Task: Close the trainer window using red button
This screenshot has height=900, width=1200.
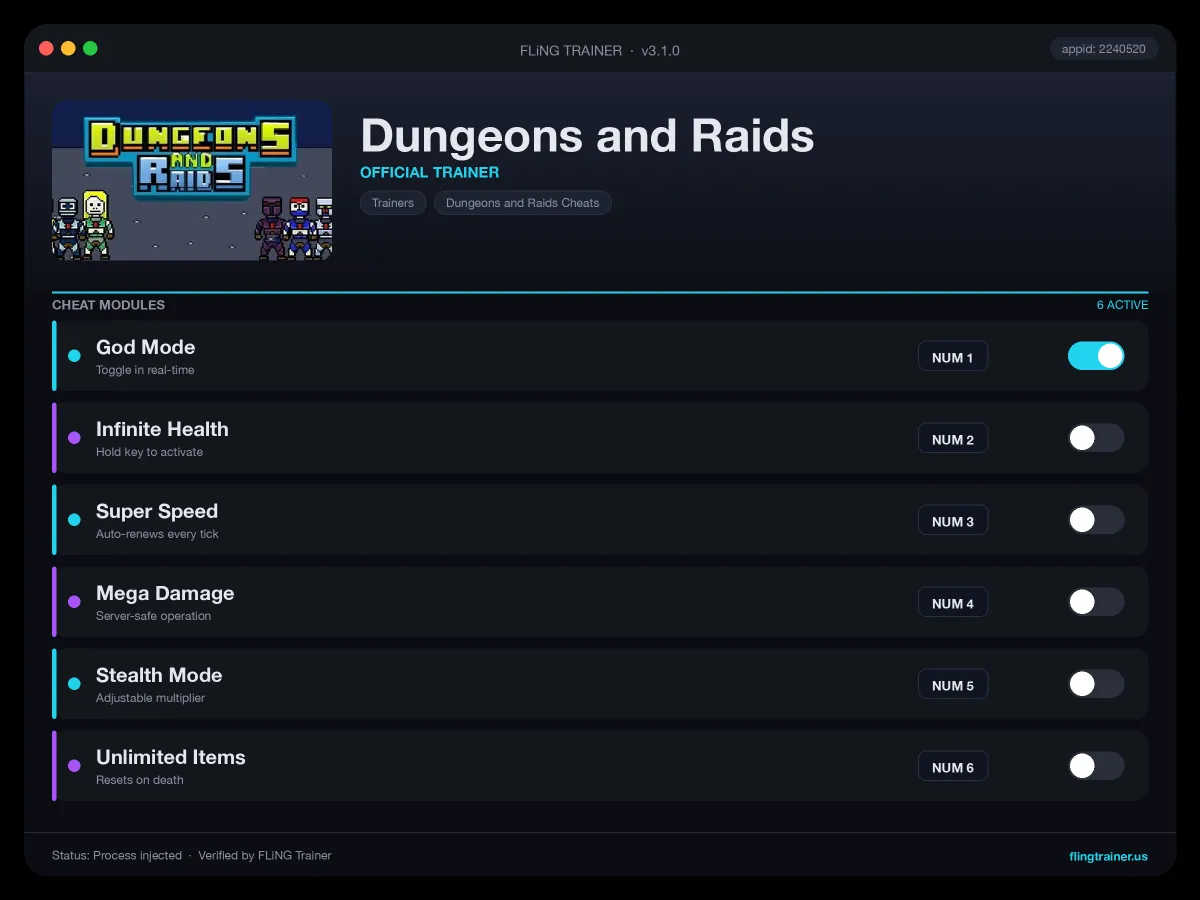Action: (x=46, y=48)
